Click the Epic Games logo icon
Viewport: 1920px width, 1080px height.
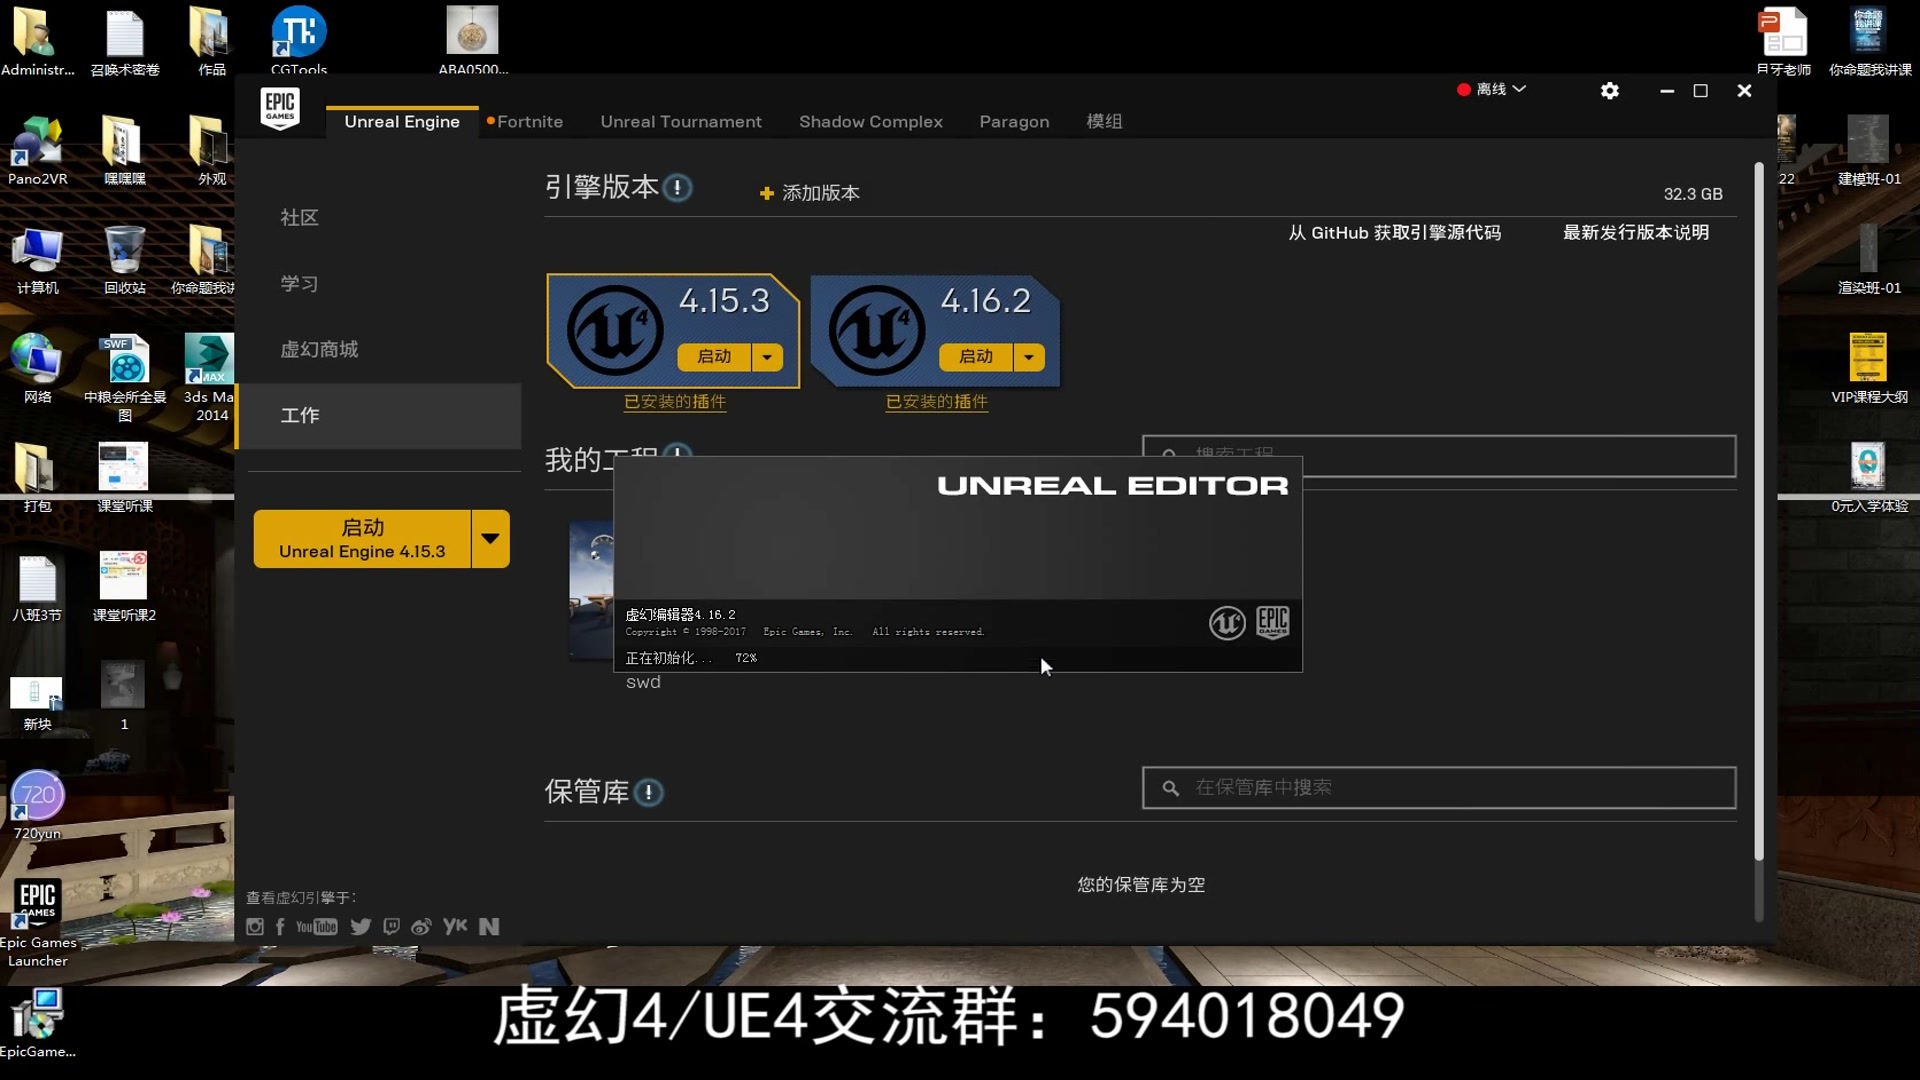click(280, 108)
